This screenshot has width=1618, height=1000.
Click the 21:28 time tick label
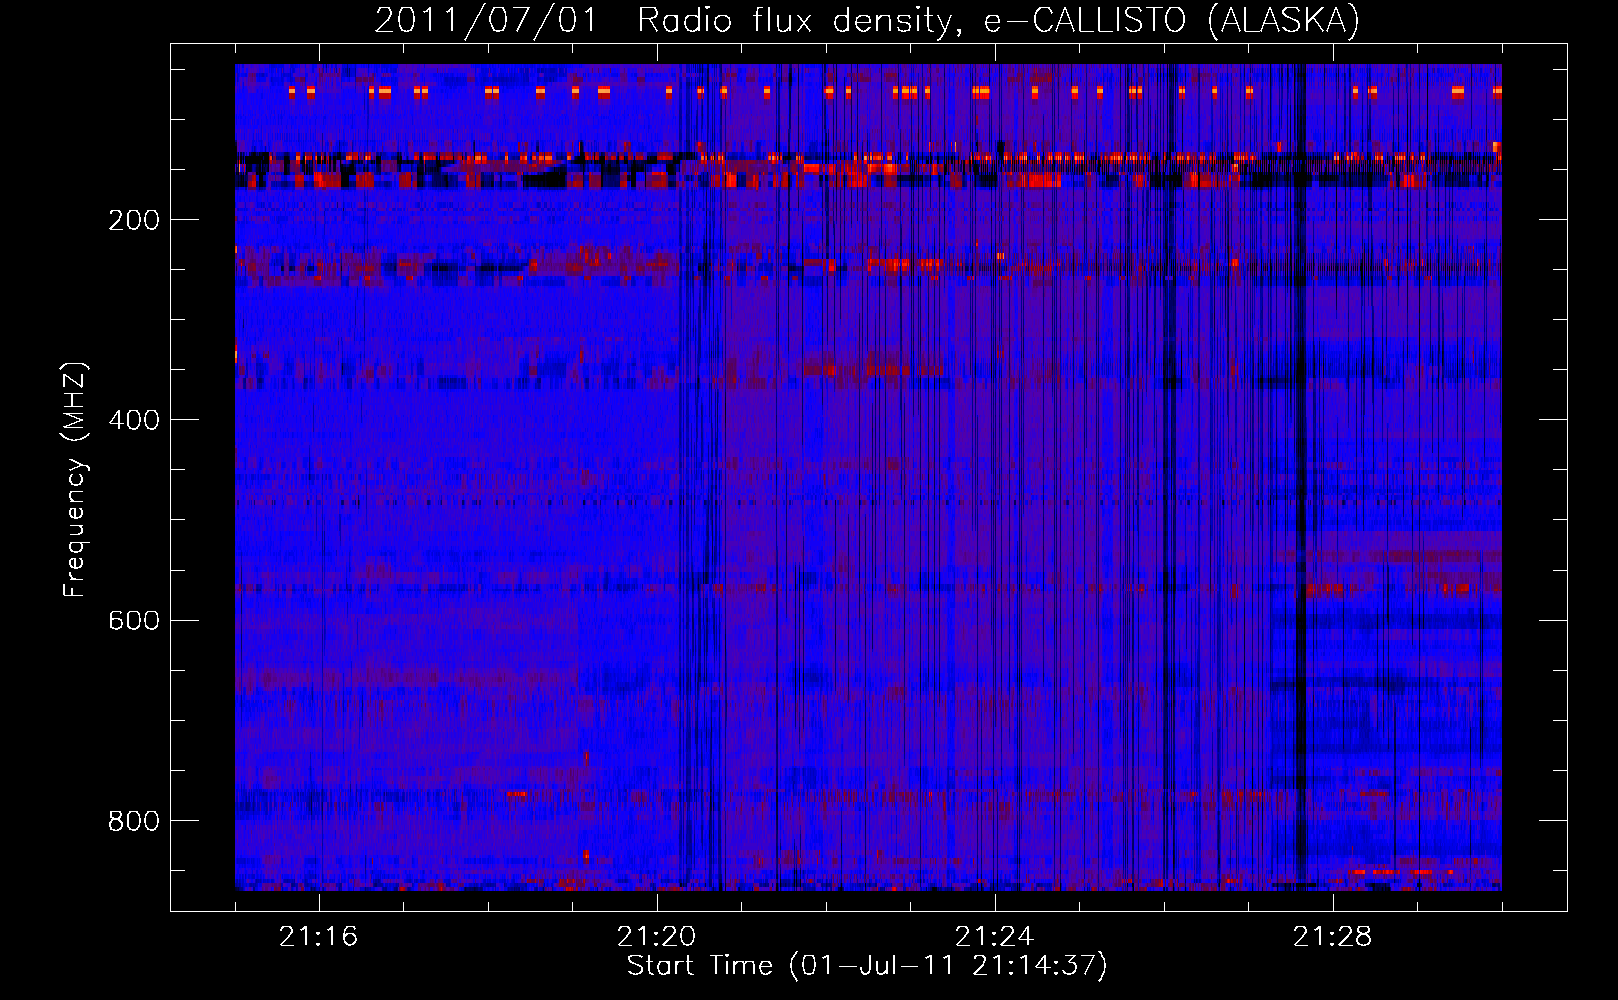[1333, 936]
